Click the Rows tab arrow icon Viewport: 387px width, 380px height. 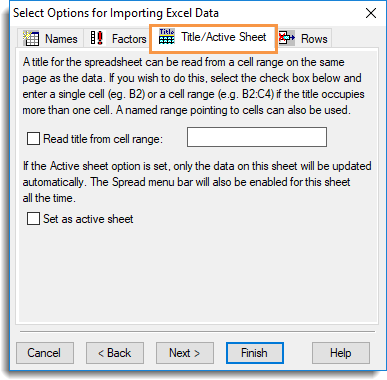(x=287, y=38)
